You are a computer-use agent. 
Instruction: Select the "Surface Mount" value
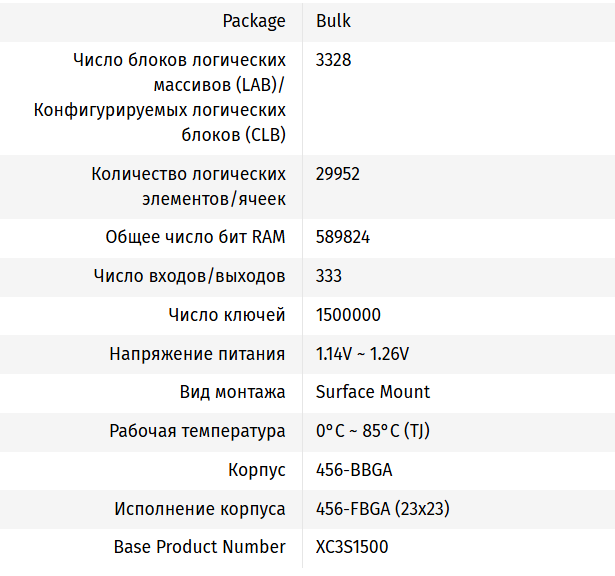[373, 392]
